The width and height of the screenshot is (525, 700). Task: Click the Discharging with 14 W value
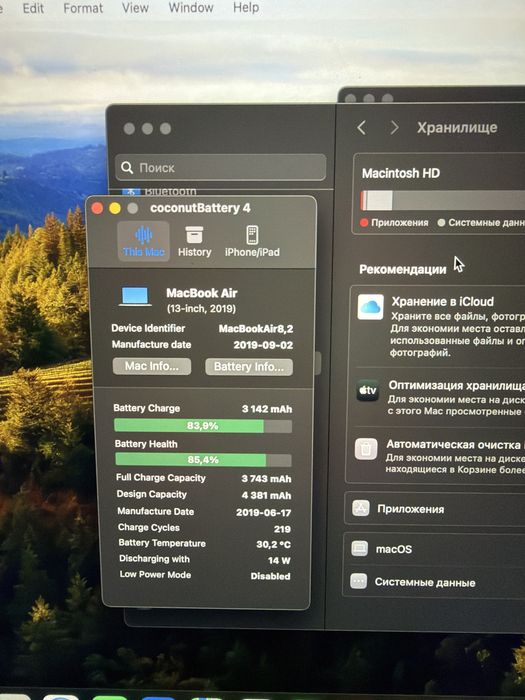(279, 560)
